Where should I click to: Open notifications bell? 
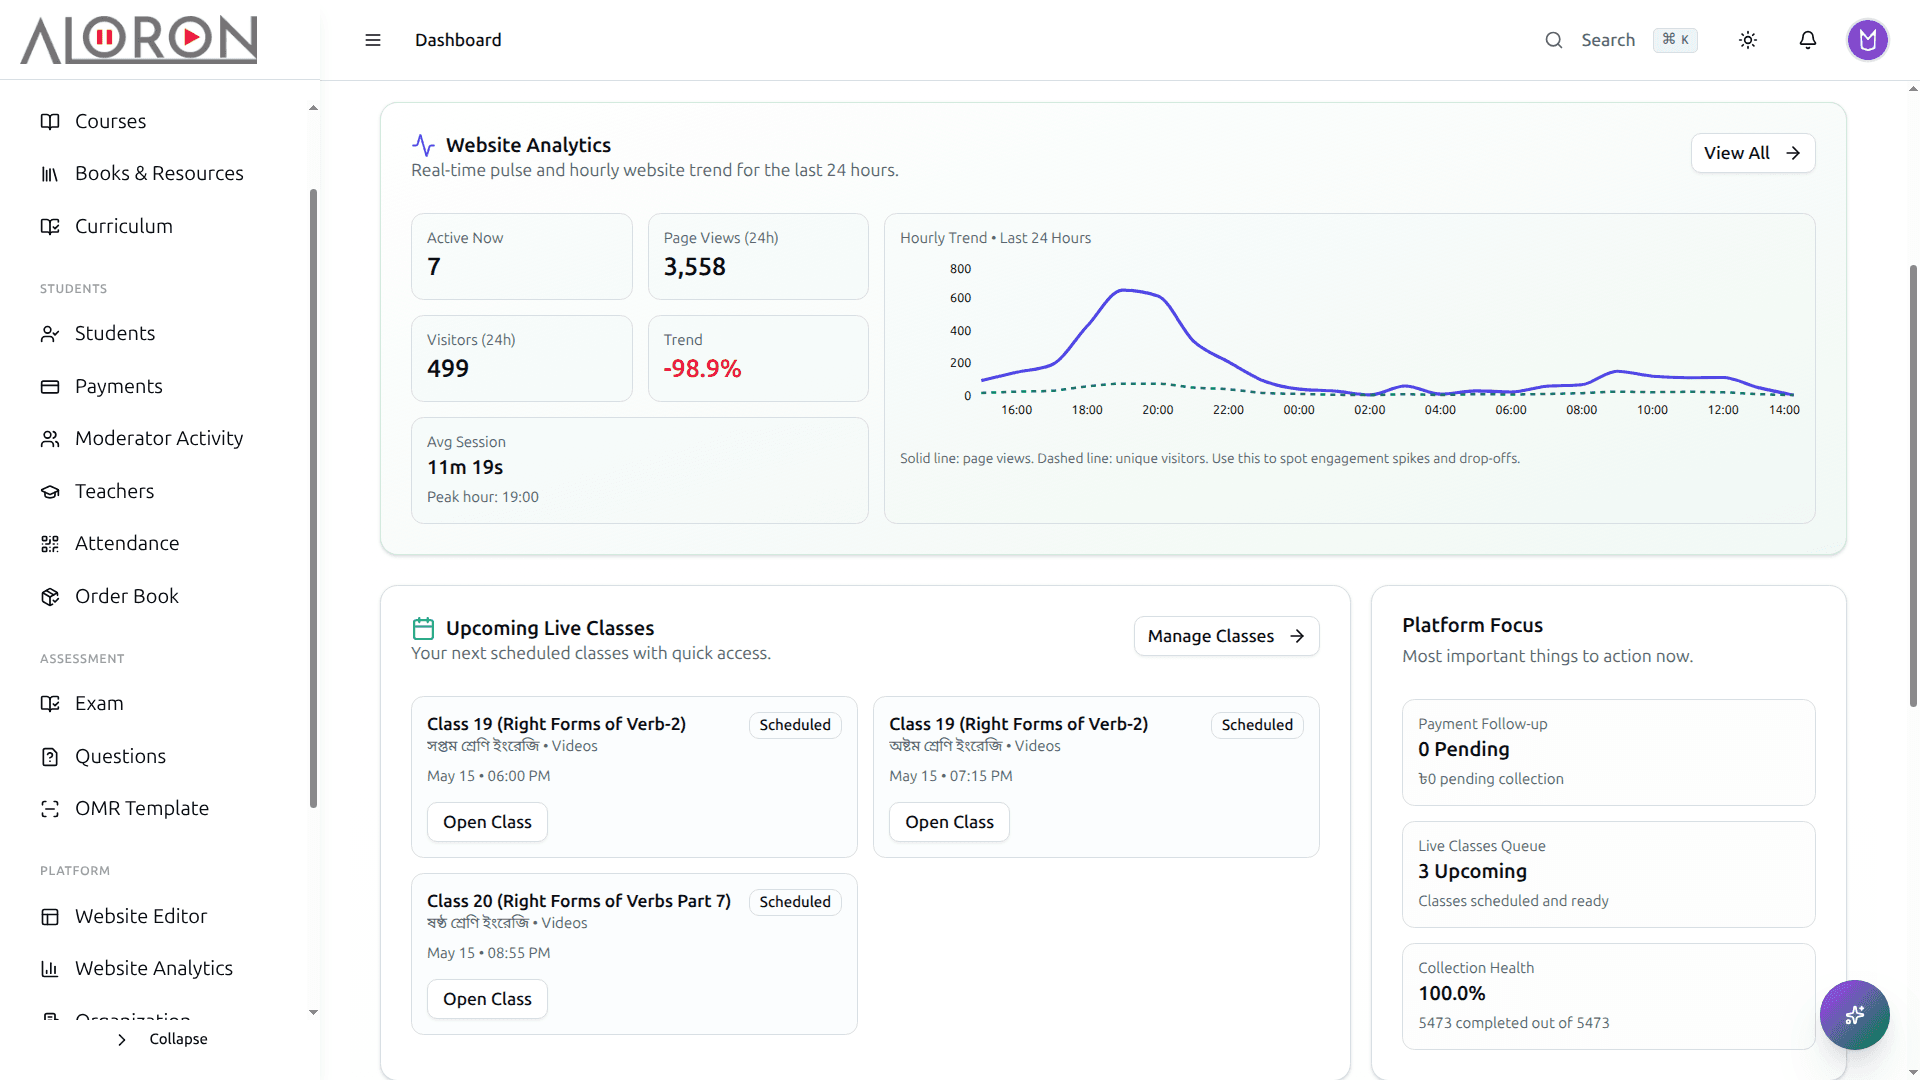(x=1808, y=40)
